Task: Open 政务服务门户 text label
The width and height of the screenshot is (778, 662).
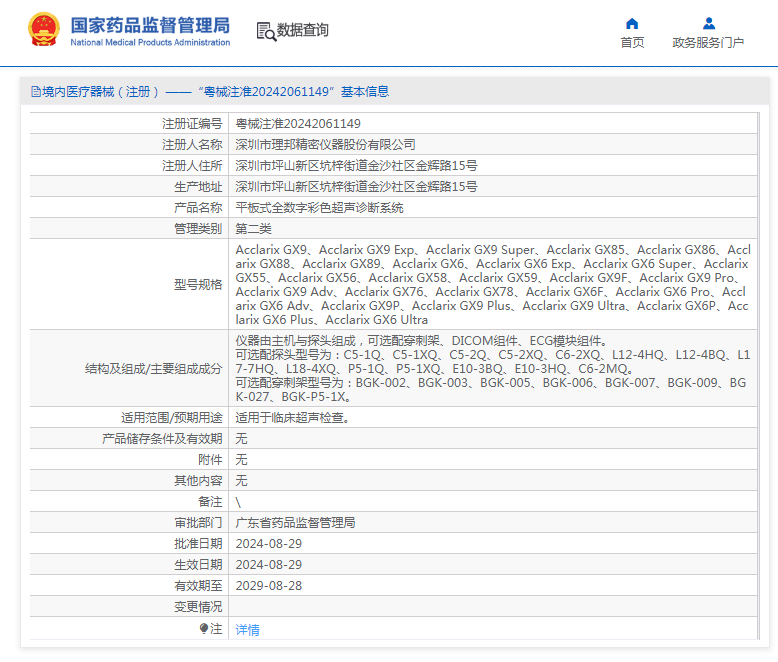Action: coord(708,42)
